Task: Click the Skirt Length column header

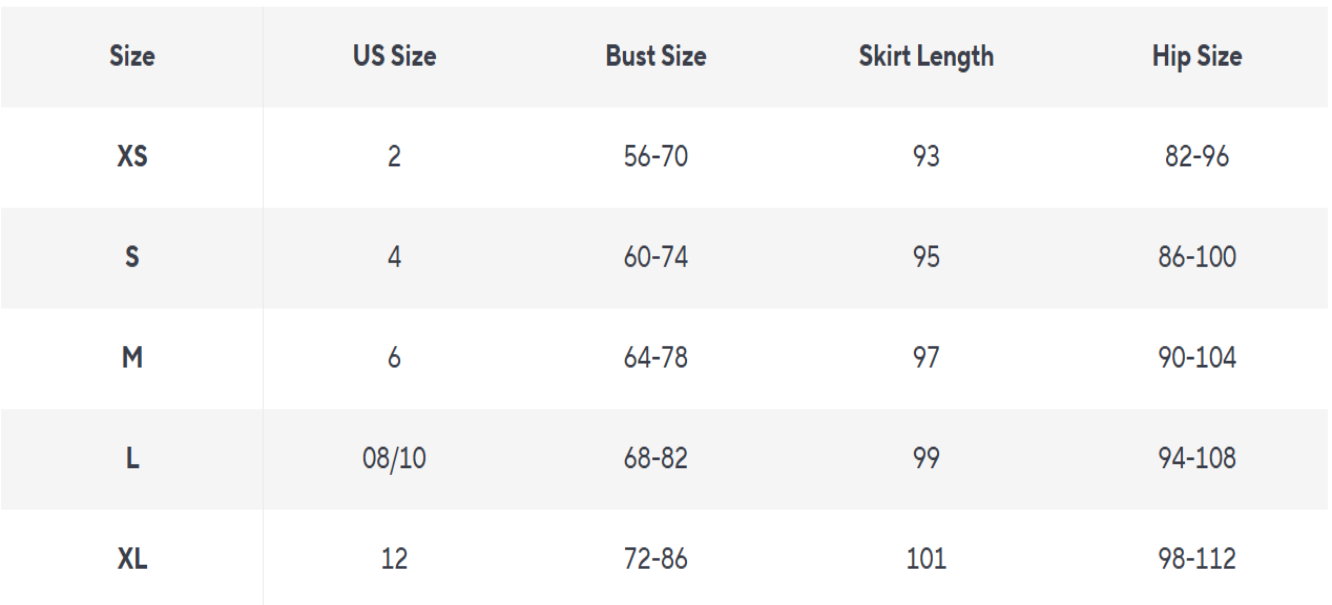Action: pos(926,56)
